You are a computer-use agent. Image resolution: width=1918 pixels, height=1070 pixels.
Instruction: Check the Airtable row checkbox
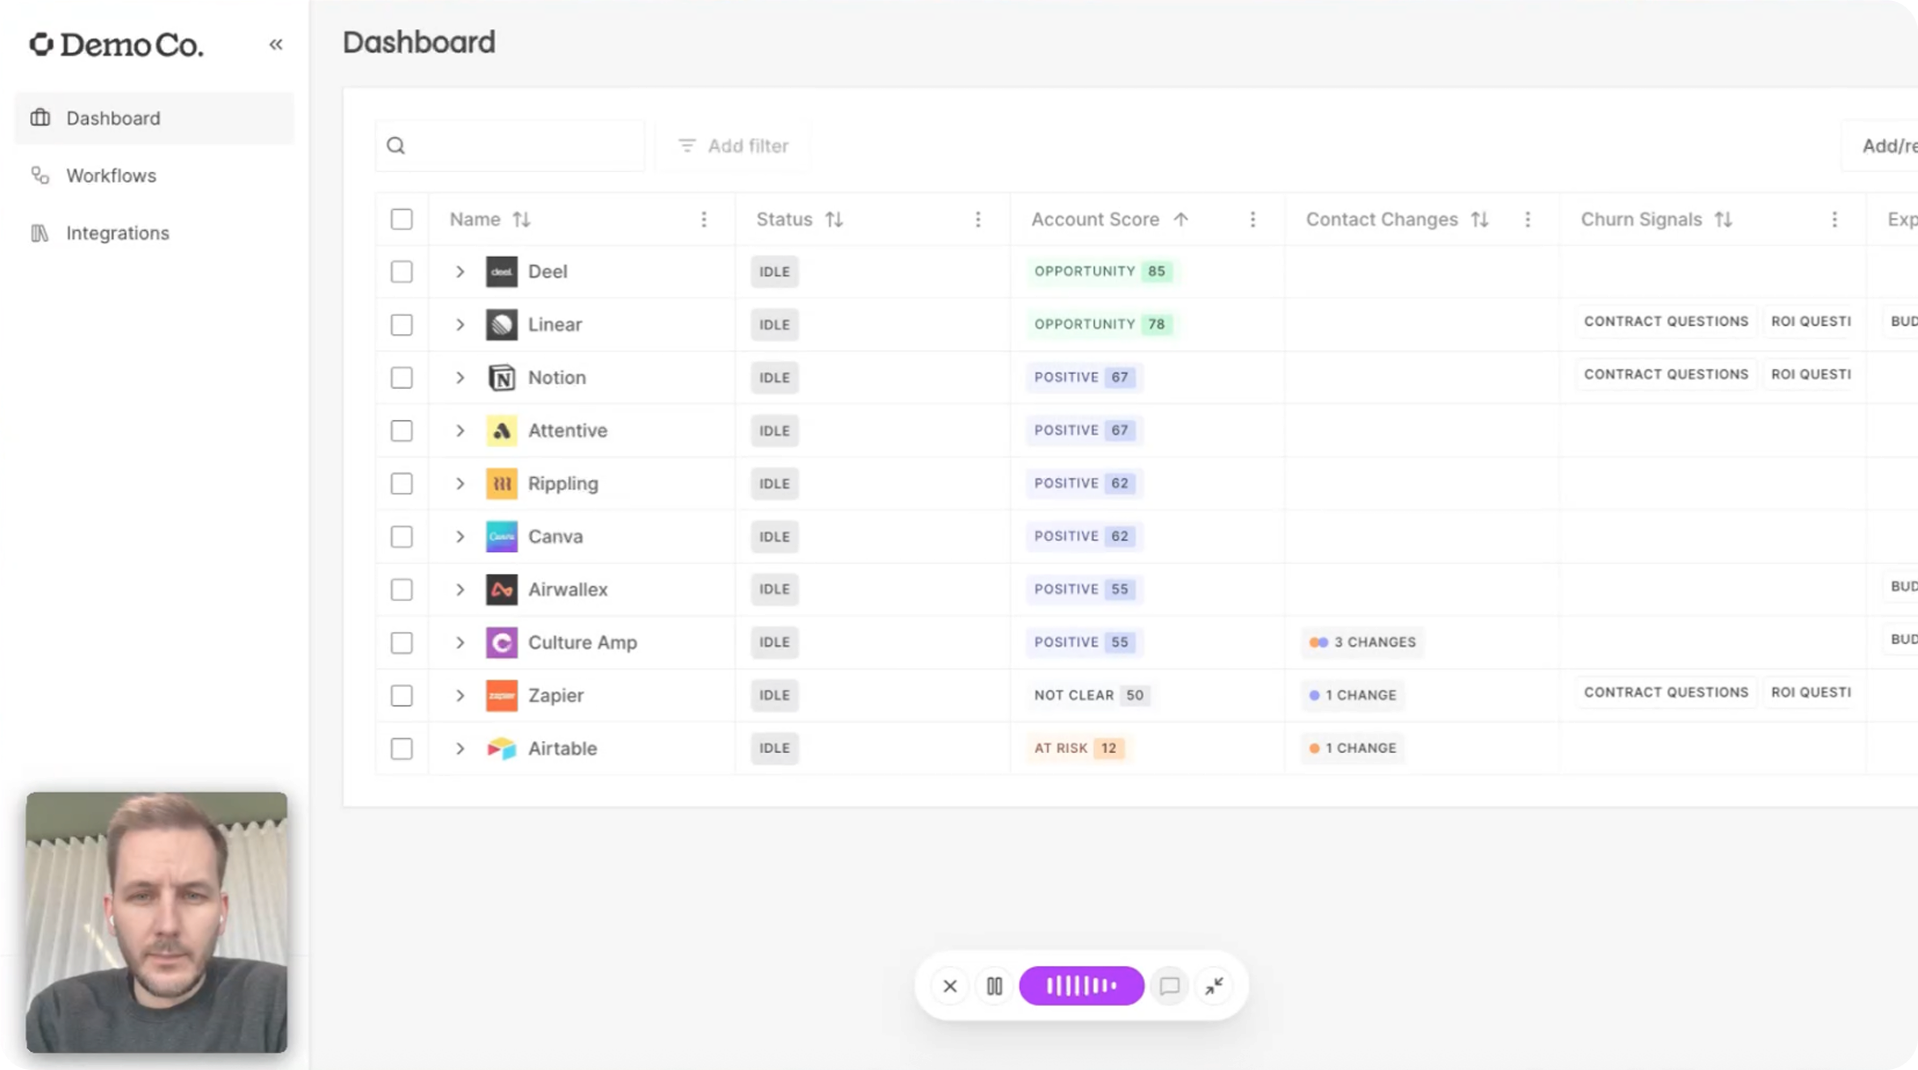[x=402, y=749]
